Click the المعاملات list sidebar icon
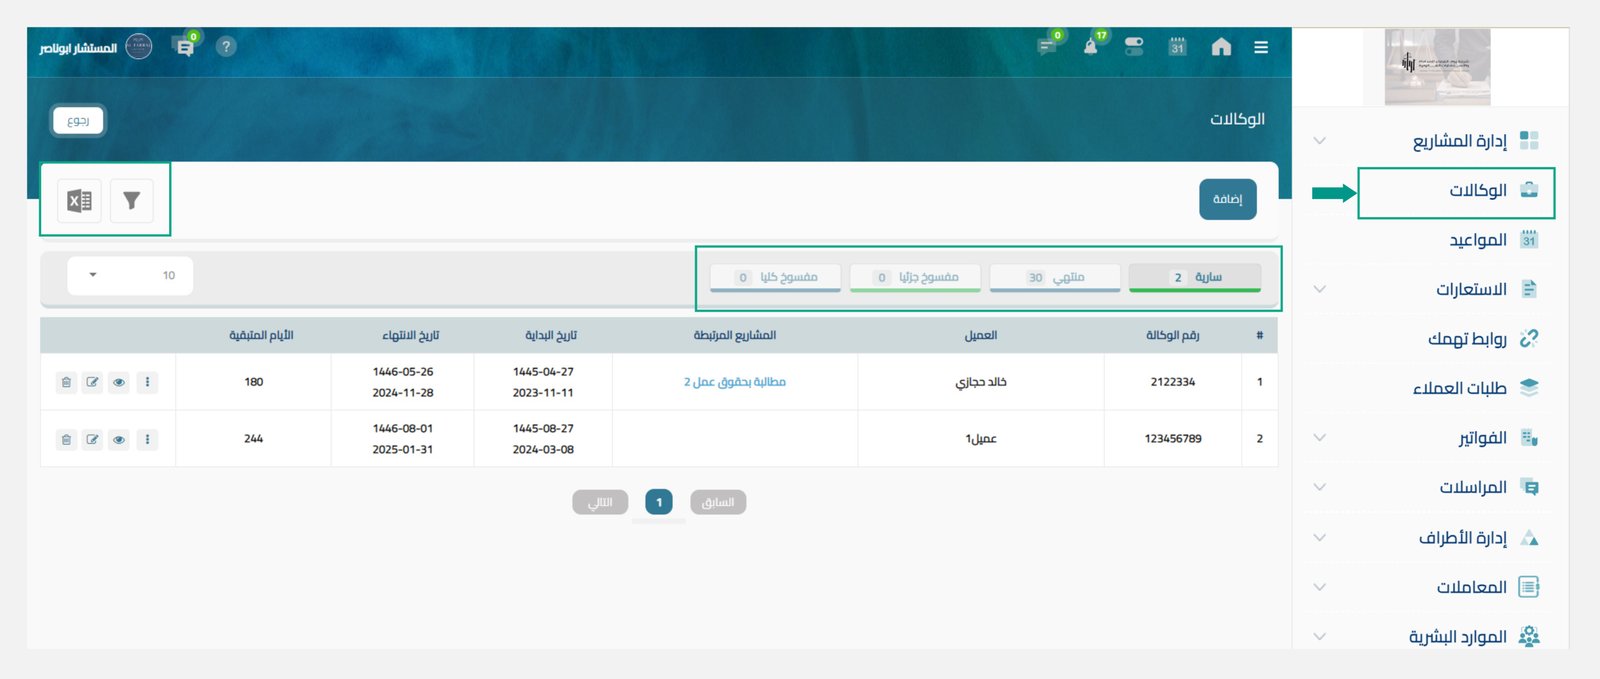 (1529, 587)
